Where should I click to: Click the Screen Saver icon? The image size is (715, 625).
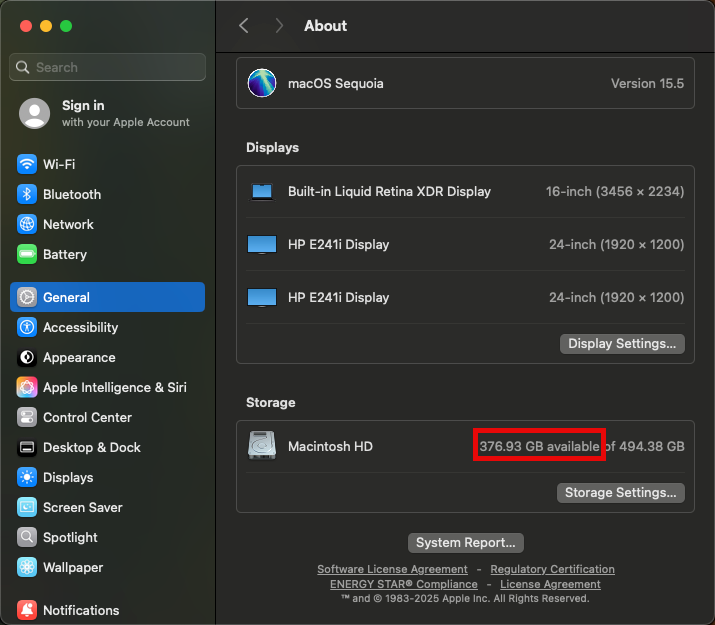coord(27,507)
